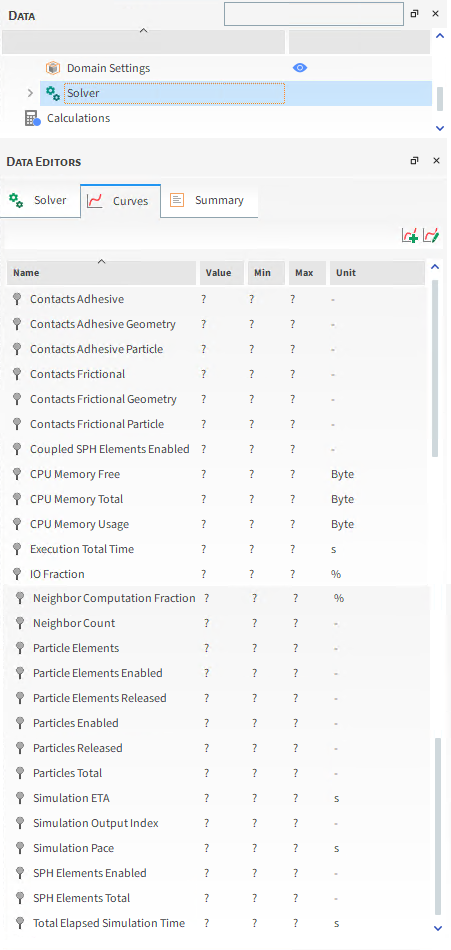Click pin icon of Particle Elements row
This screenshot has height=950, width=451.
pyautogui.click(x=20, y=648)
